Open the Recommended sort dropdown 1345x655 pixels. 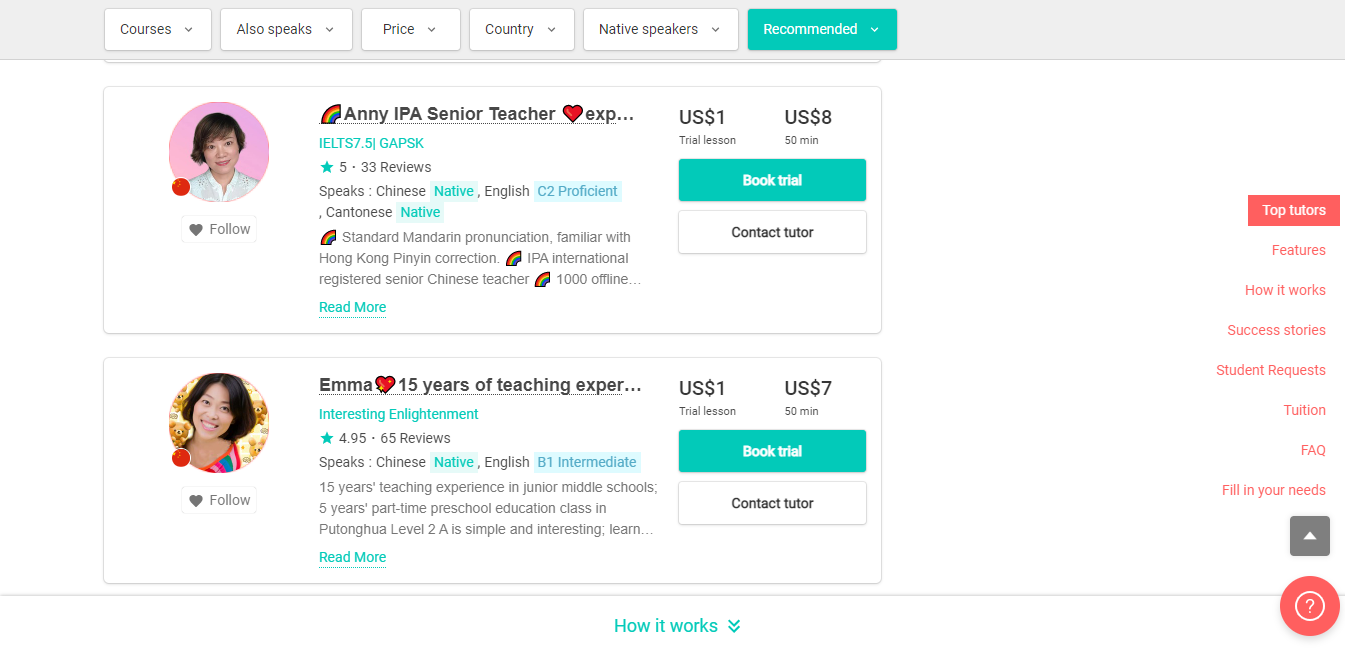point(822,29)
